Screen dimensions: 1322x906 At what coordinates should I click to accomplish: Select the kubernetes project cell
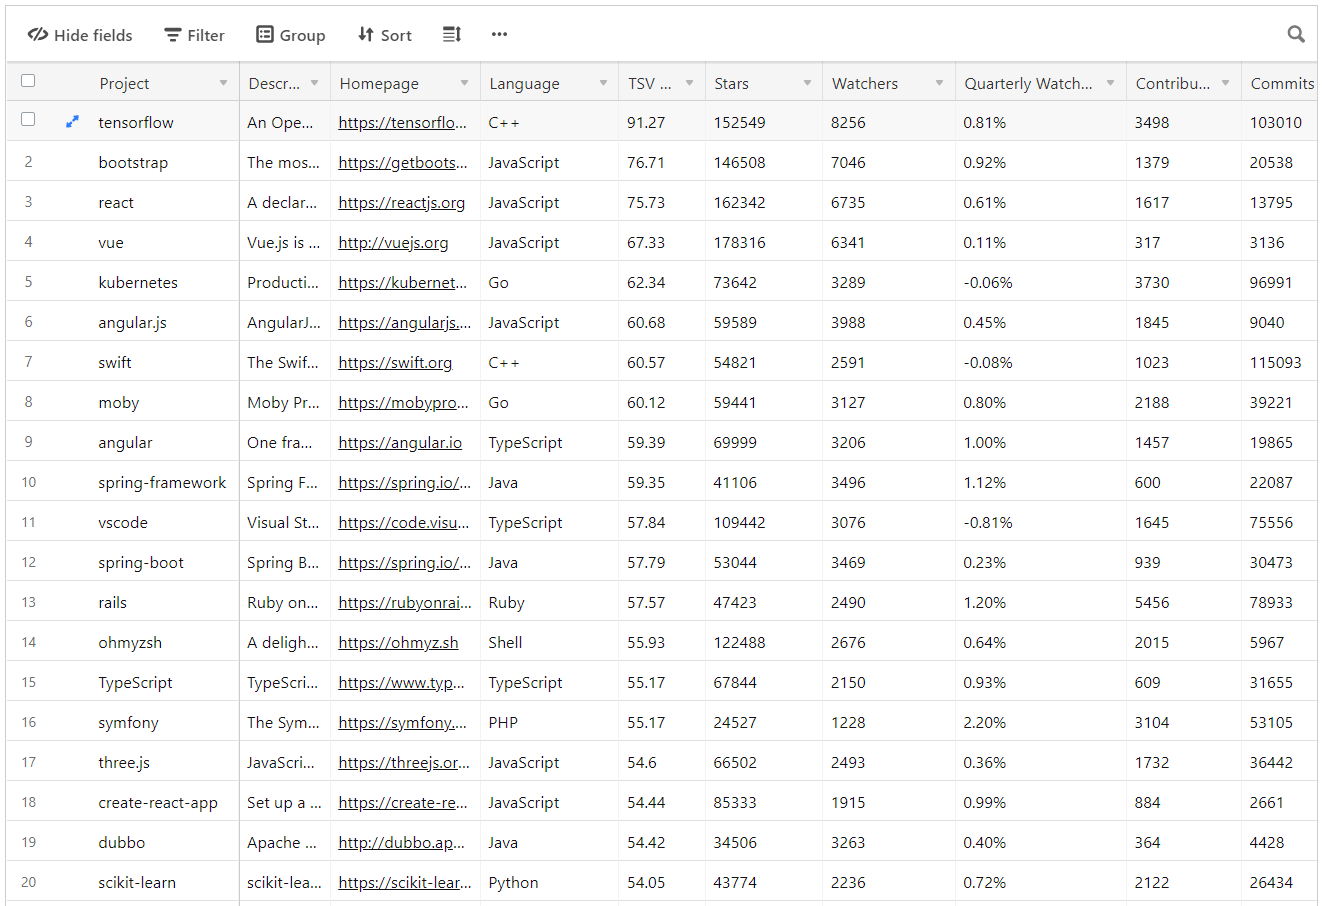[x=138, y=283]
